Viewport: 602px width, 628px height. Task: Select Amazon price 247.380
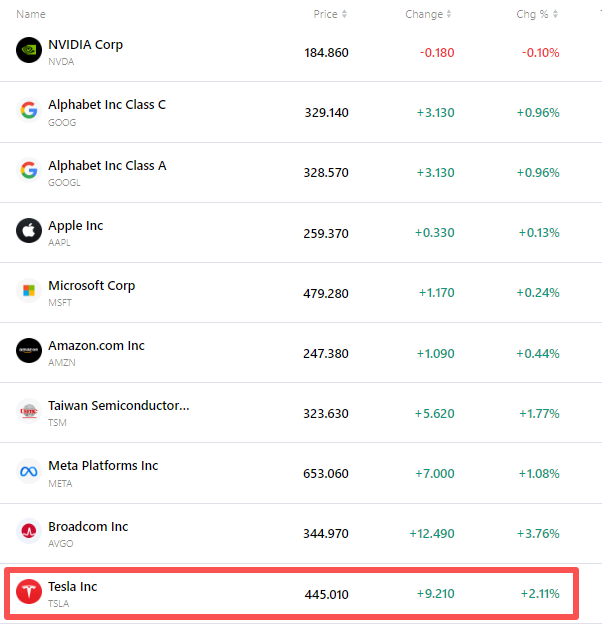[326, 354]
